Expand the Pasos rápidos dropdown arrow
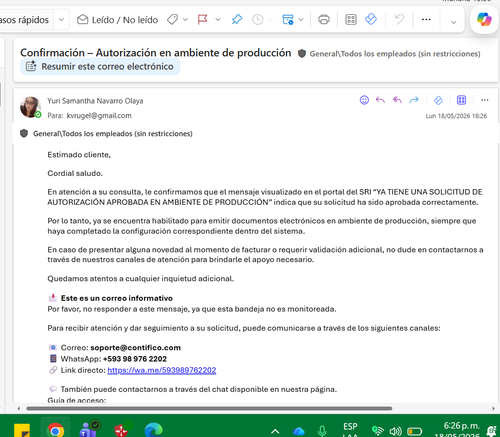This screenshot has height=437, width=500. (61, 20)
